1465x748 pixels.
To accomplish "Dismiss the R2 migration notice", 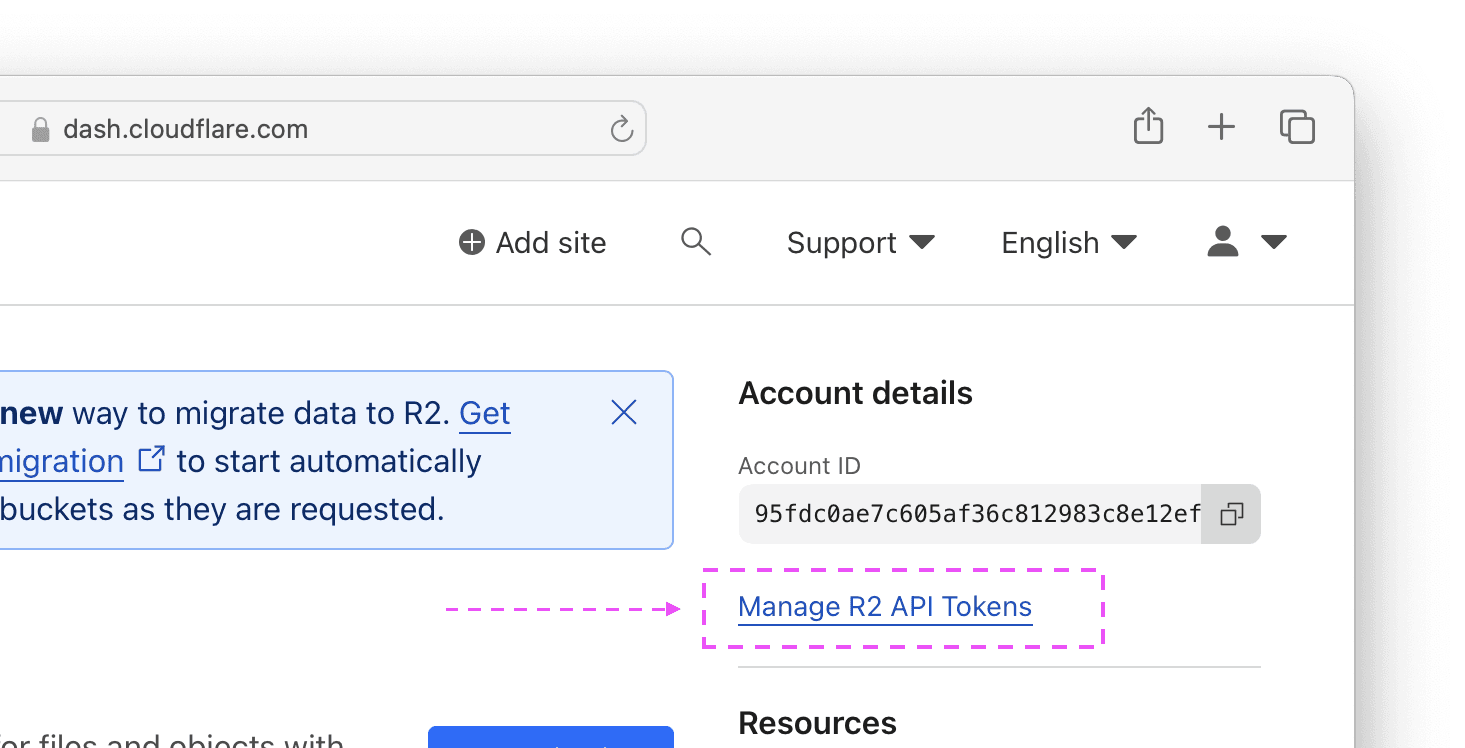I will tap(623, 412).
